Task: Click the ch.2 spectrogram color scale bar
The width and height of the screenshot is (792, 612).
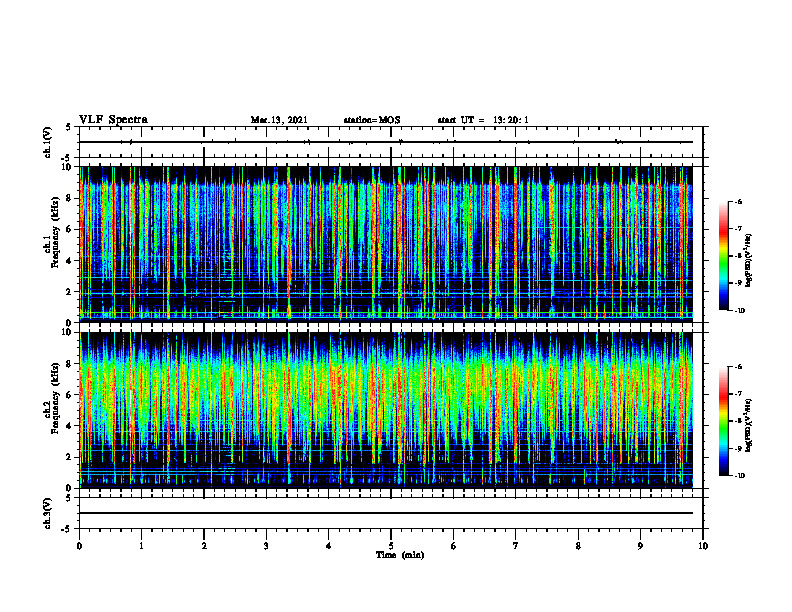Action: pyautogui.click(x=723, y=421)
